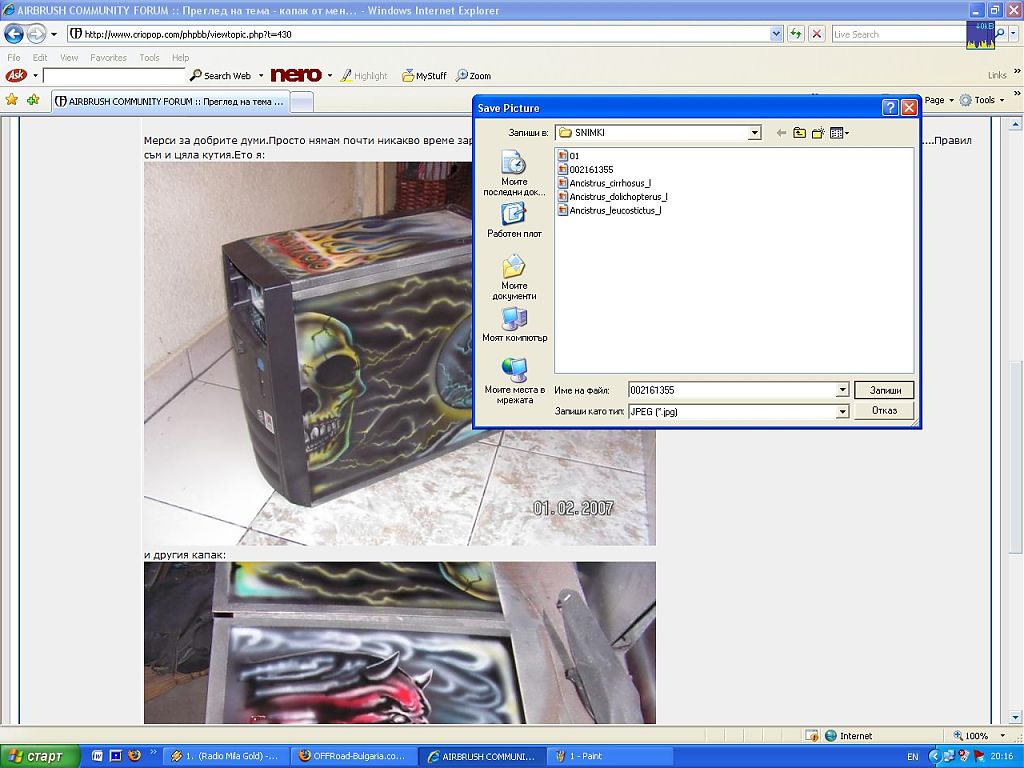Open Работен плот location
The width and height of the screenshot is (1024, 768).
[x=514, y=220]
